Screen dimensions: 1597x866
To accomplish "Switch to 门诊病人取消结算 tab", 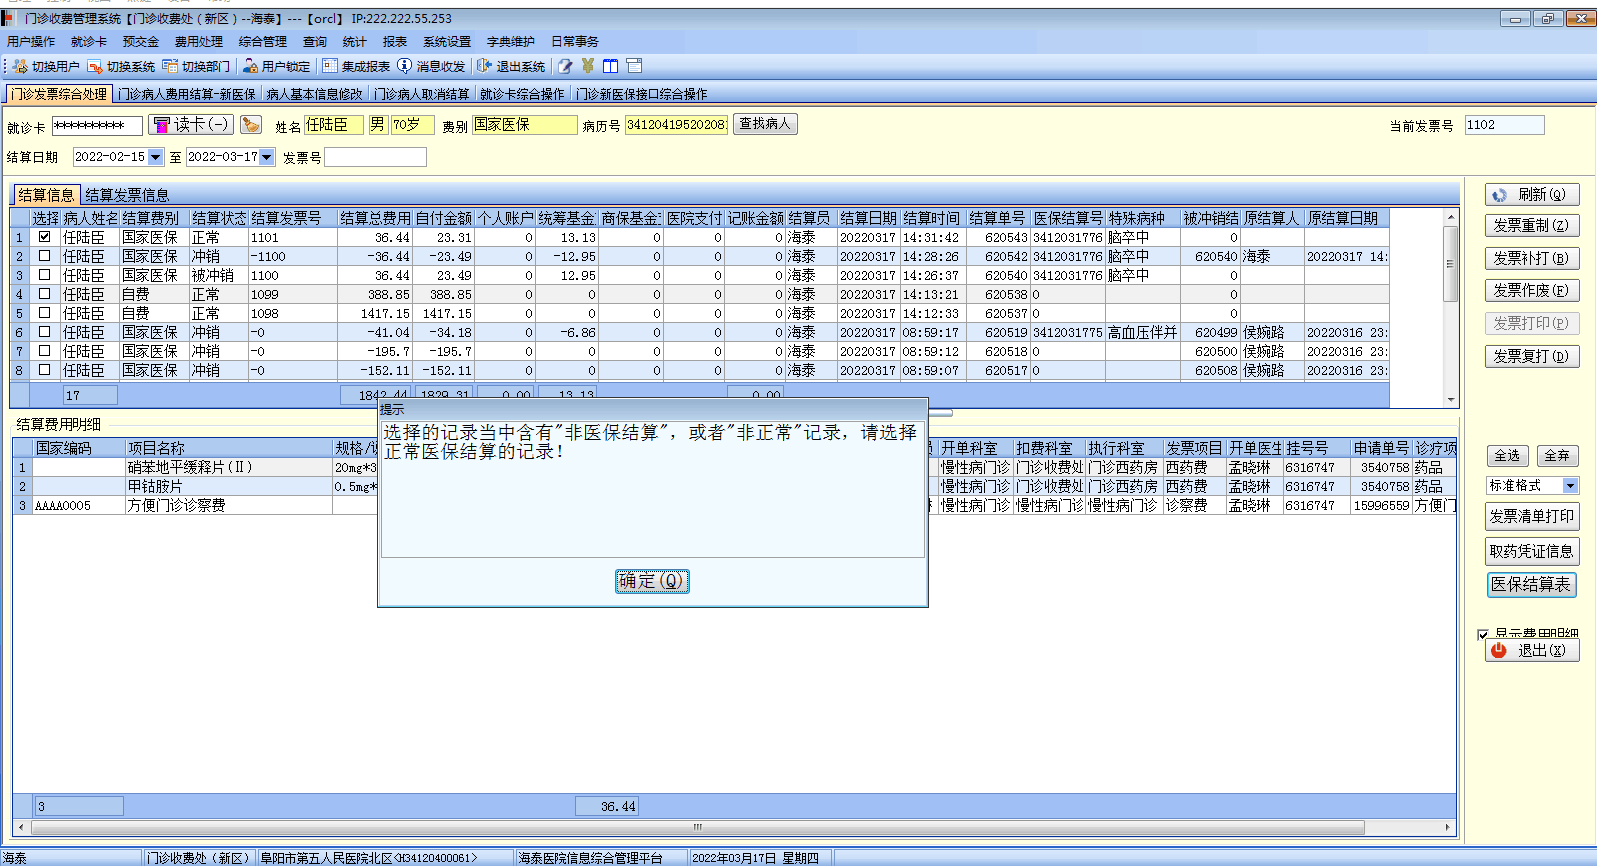I will tap(422, 94).
